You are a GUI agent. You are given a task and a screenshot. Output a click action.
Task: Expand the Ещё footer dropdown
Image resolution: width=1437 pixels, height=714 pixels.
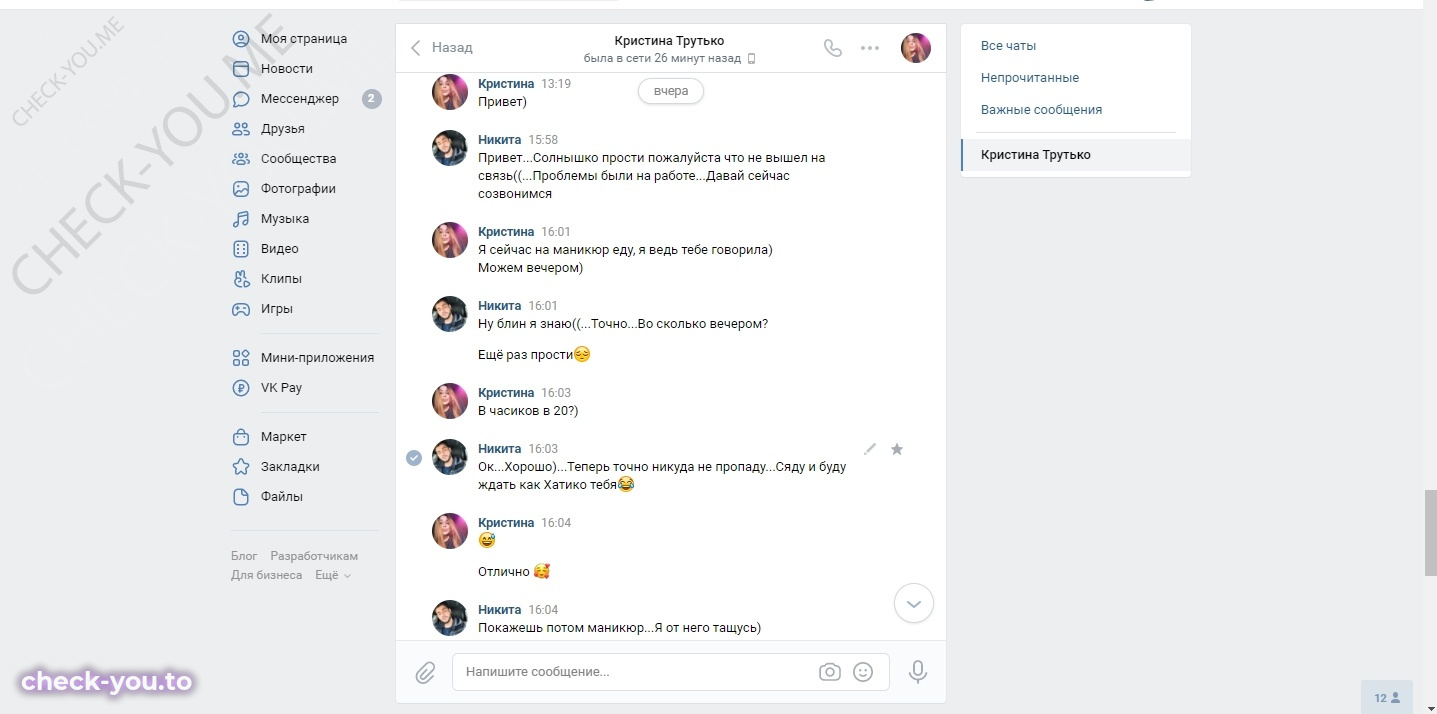(333, 575)
